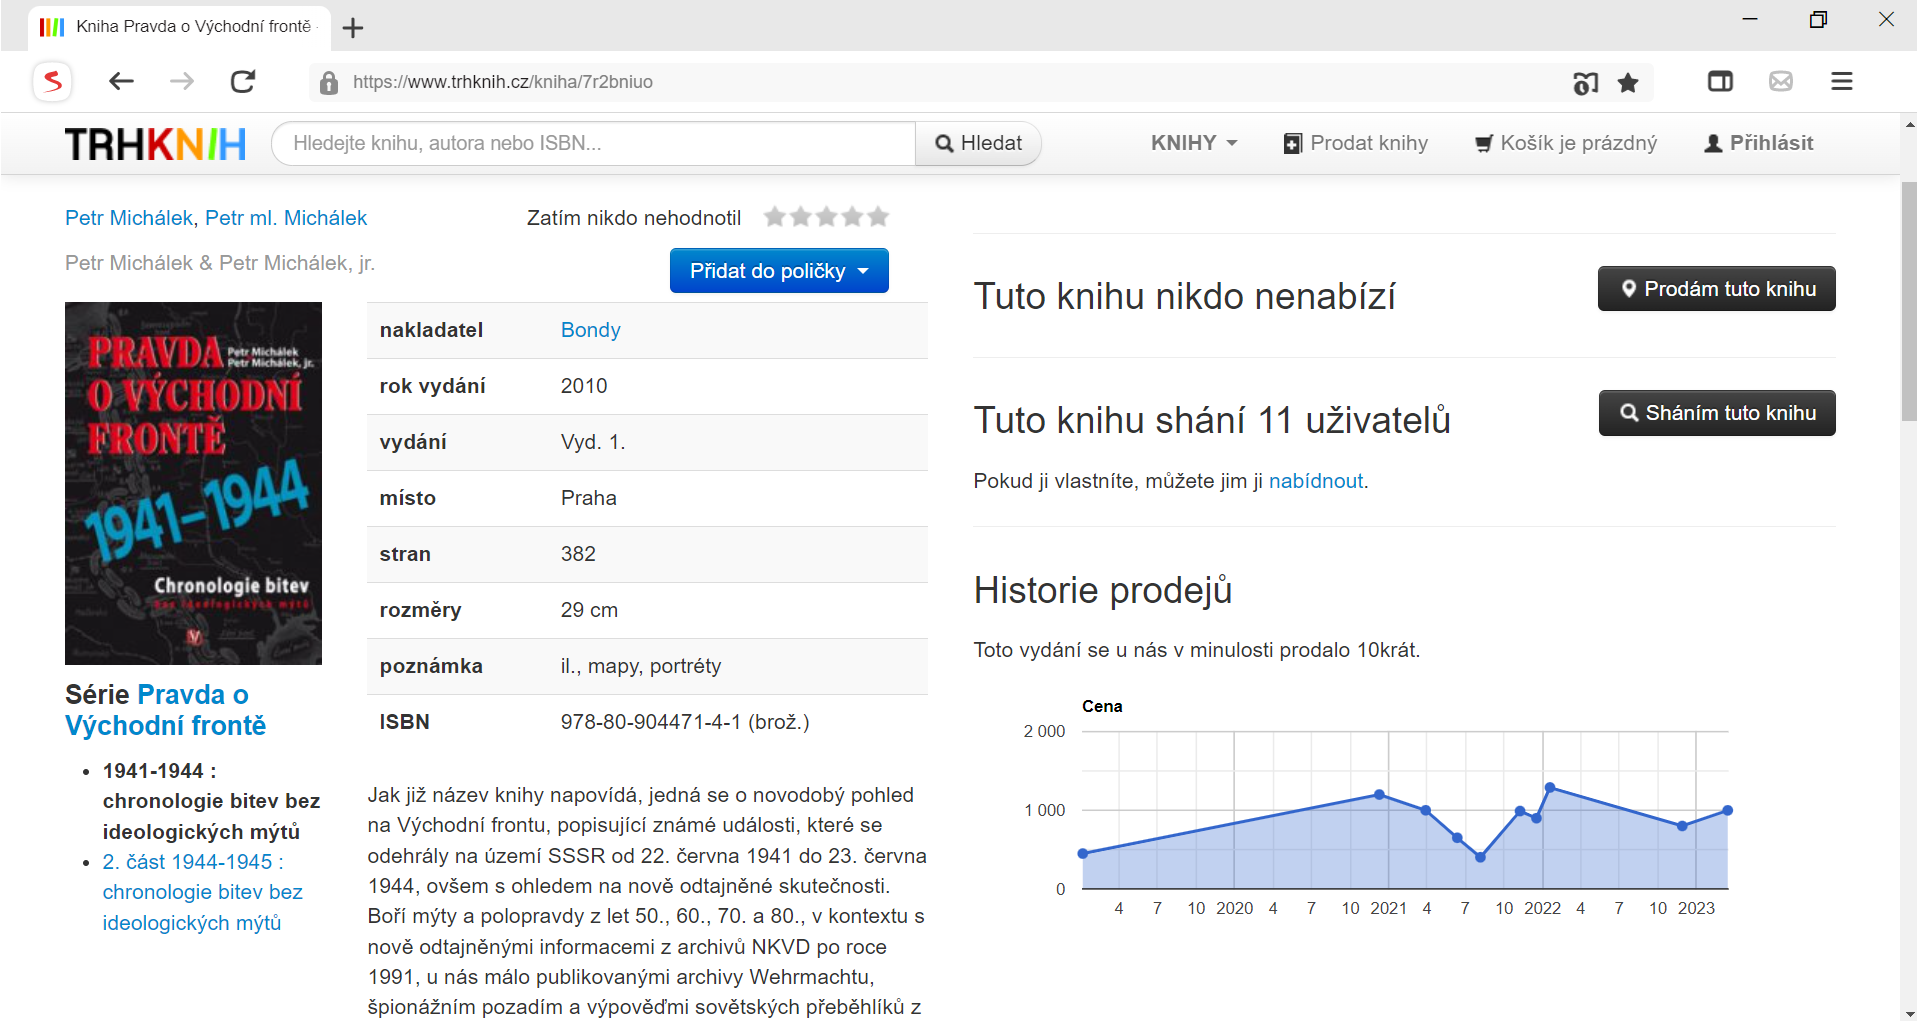The width and height of the screenshot is (1917, 1021).
Task: Click the browser back arrow icon
Action: tap(121, 82)
